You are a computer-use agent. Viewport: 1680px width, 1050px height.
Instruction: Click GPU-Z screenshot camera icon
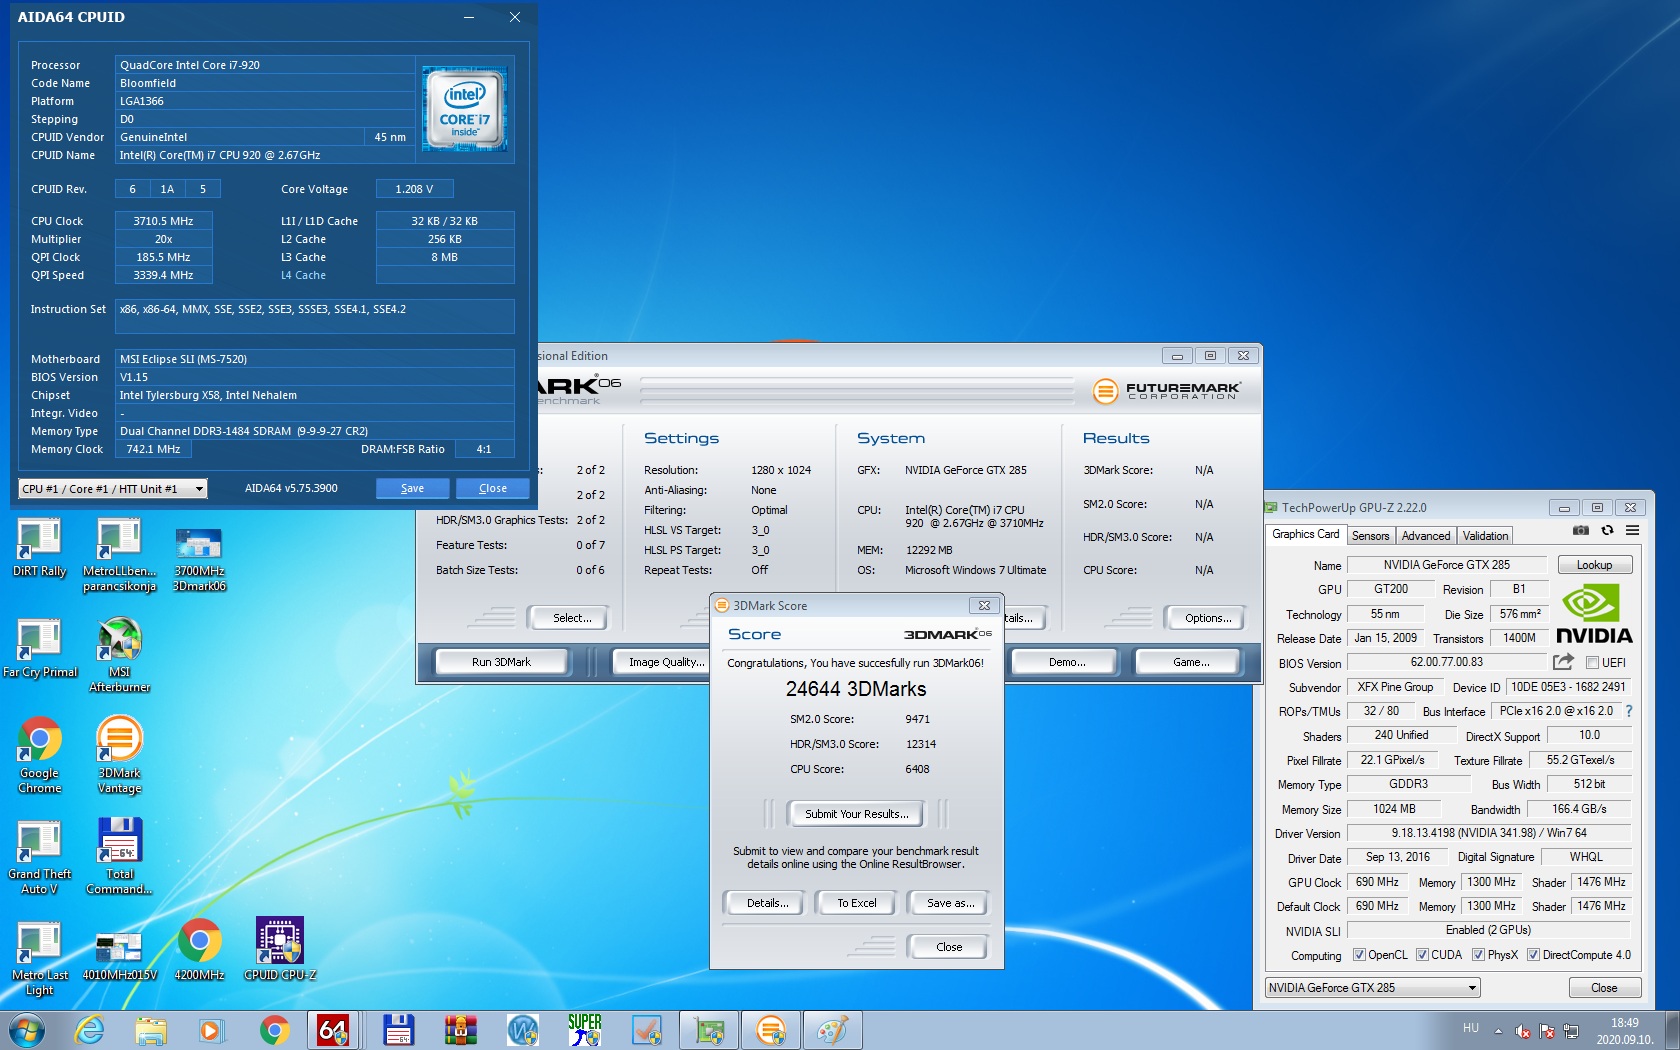[1580, 531]
